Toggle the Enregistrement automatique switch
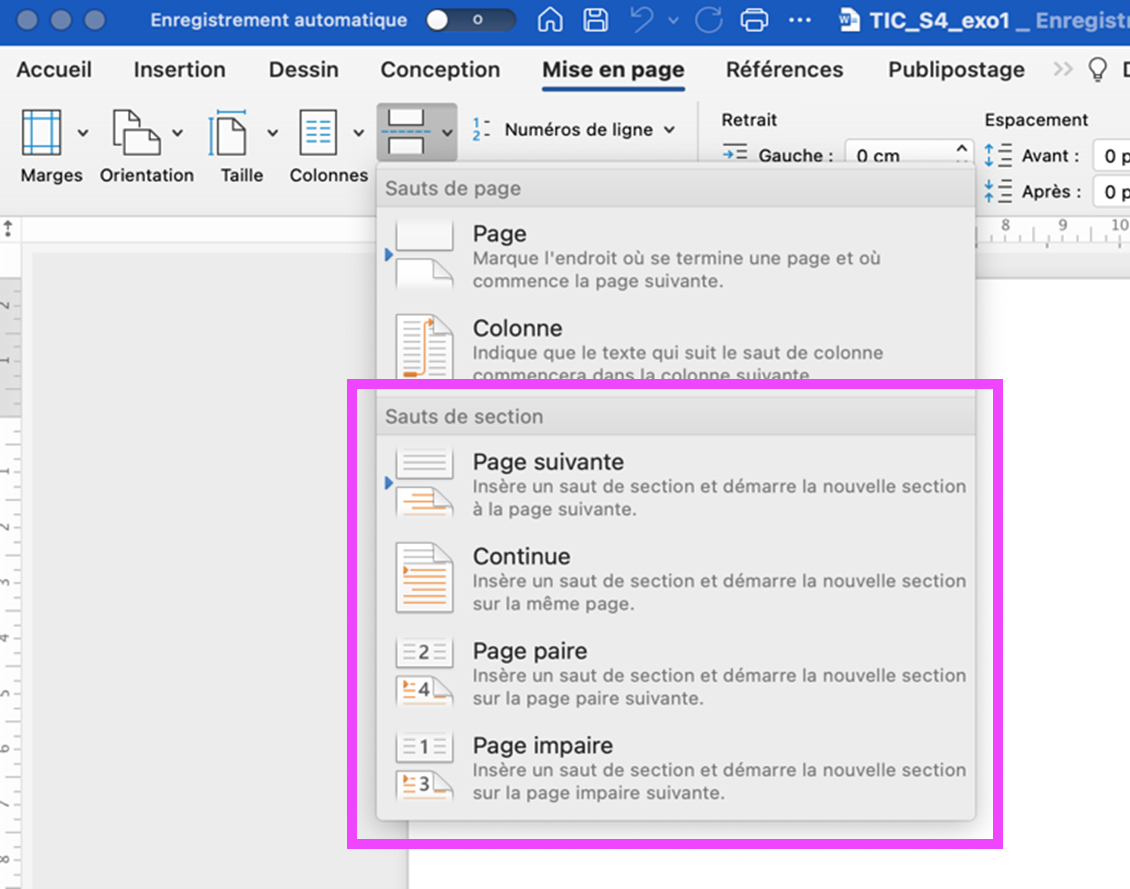This screenshot has height=889, width=1130. click(x=471, y=20)
